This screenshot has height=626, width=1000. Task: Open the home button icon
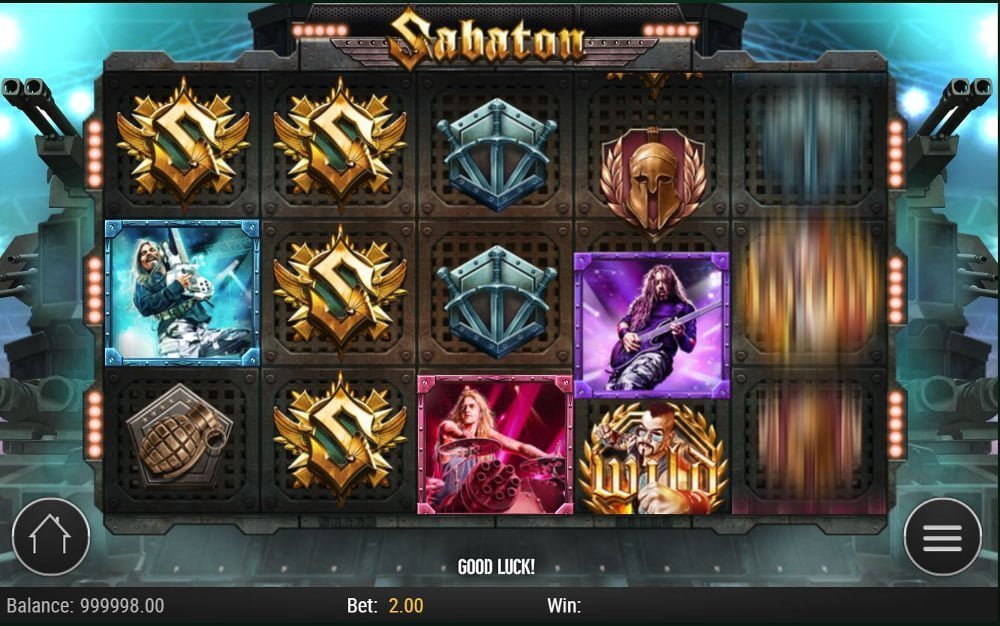[x=50, y=537]
